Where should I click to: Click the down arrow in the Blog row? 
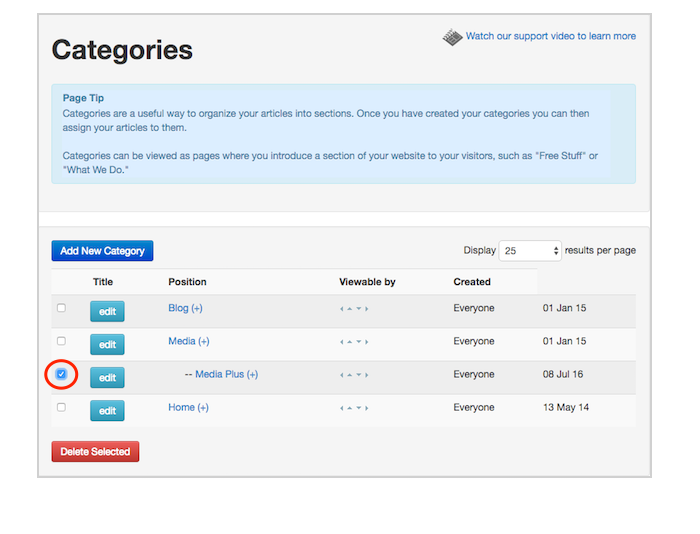pos(358,309)
